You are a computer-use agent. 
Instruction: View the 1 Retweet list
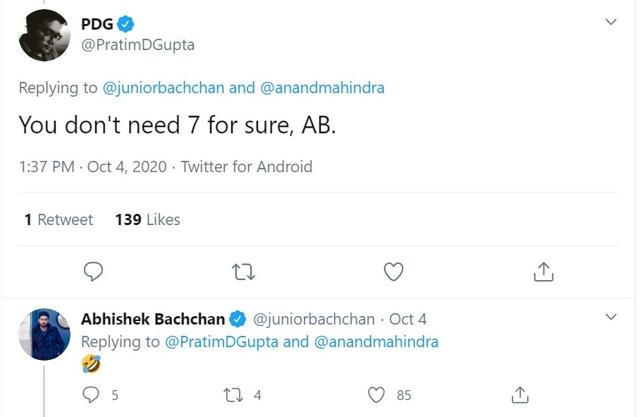coord(59,220)
